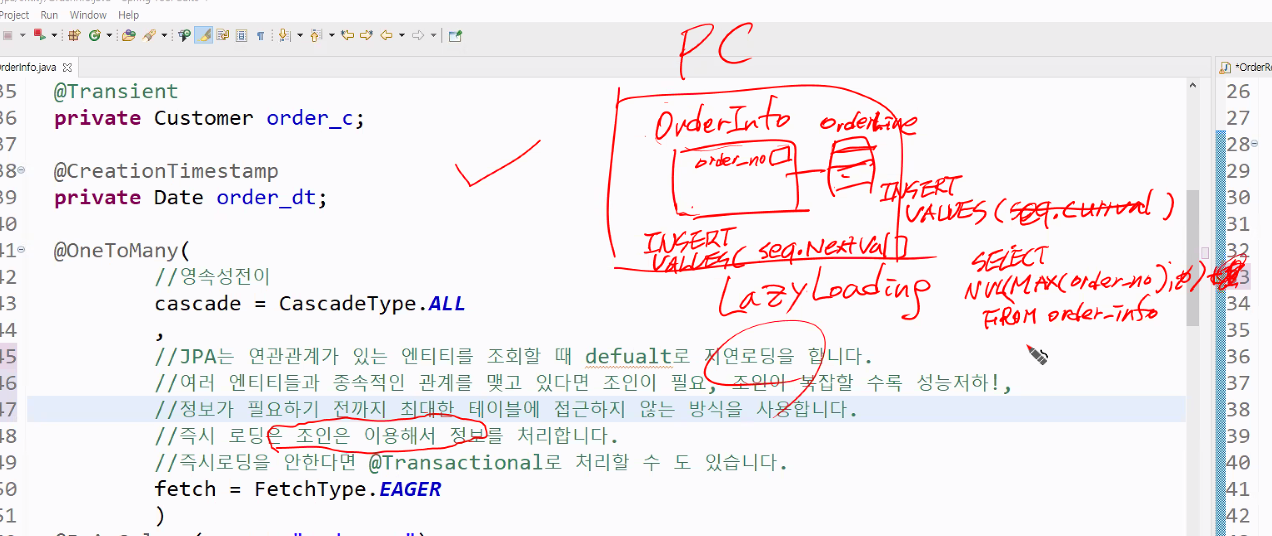Click 'order_c' field name
The image size is (1272, 536).
[x=310, y=118]
